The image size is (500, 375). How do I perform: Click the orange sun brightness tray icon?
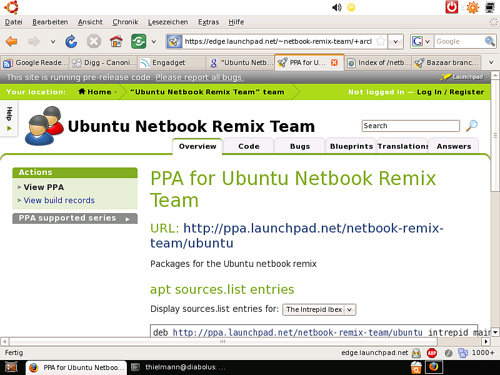(472, 7)
